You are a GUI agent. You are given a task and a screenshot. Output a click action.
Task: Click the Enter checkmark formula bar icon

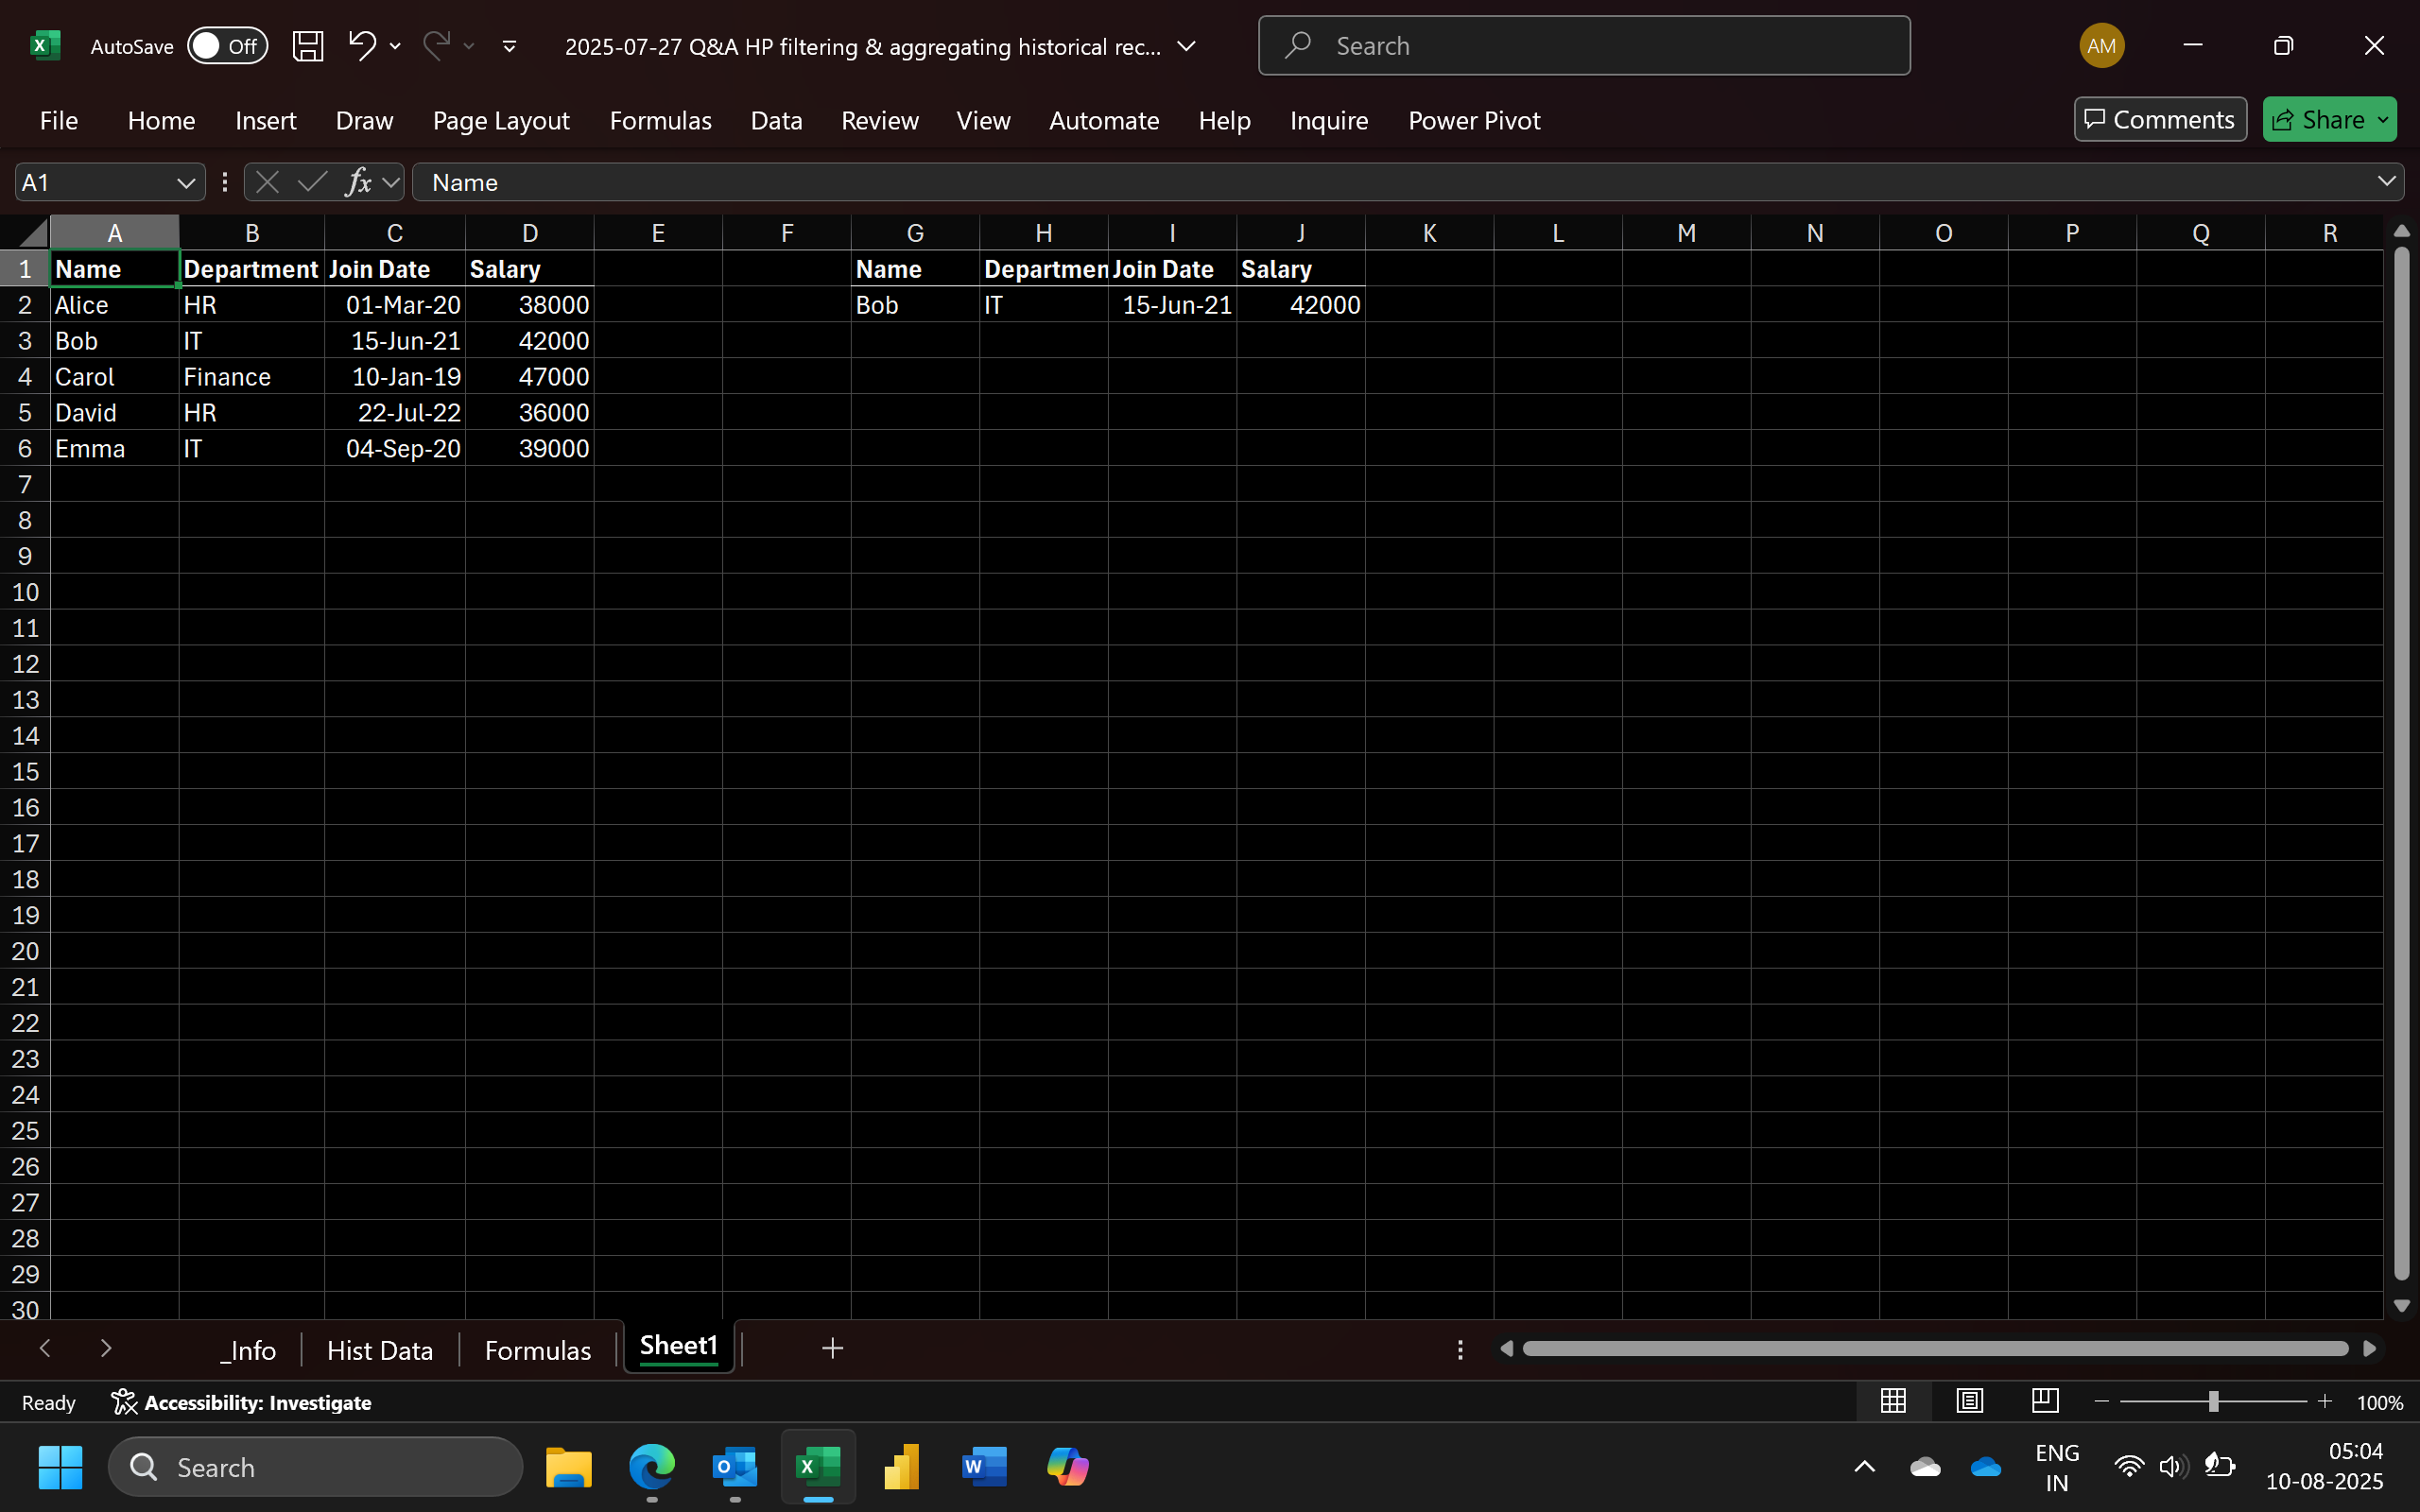tap(312, 182)
